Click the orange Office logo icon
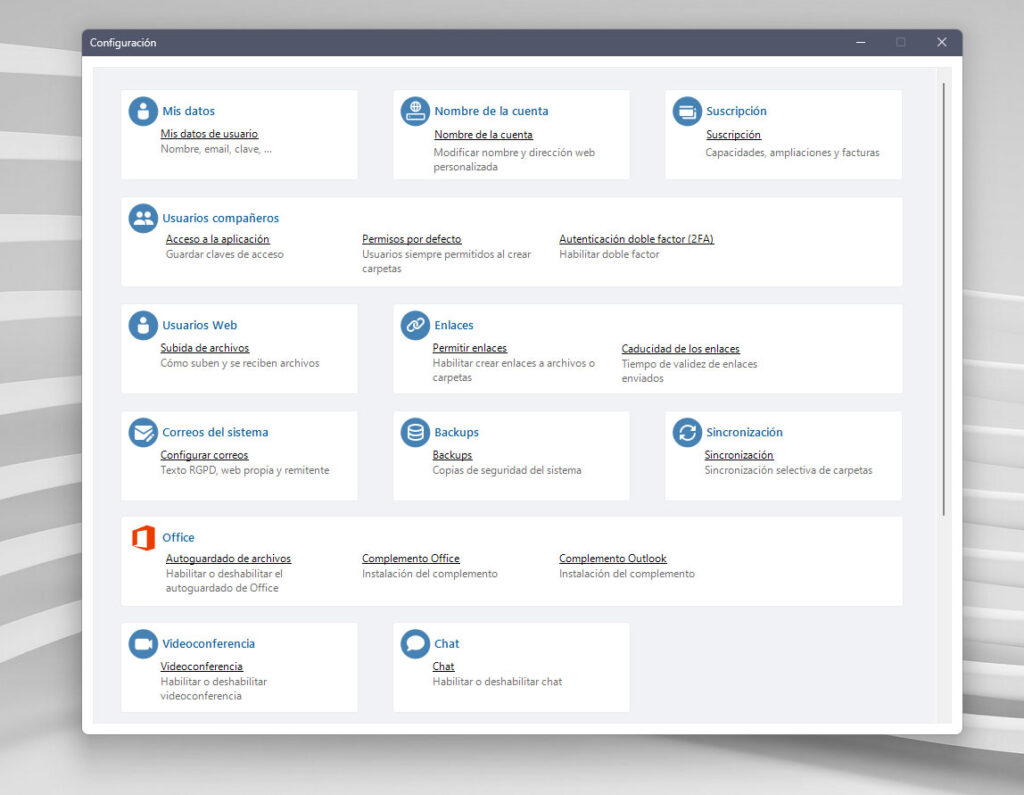This screenshot has width=1024, height=795. pyautogui.click(x=143, y=538)
